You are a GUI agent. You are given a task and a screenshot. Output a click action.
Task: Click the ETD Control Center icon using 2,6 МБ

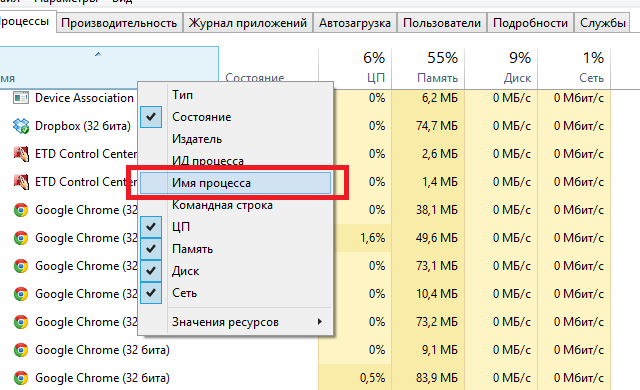coord(21,154)
